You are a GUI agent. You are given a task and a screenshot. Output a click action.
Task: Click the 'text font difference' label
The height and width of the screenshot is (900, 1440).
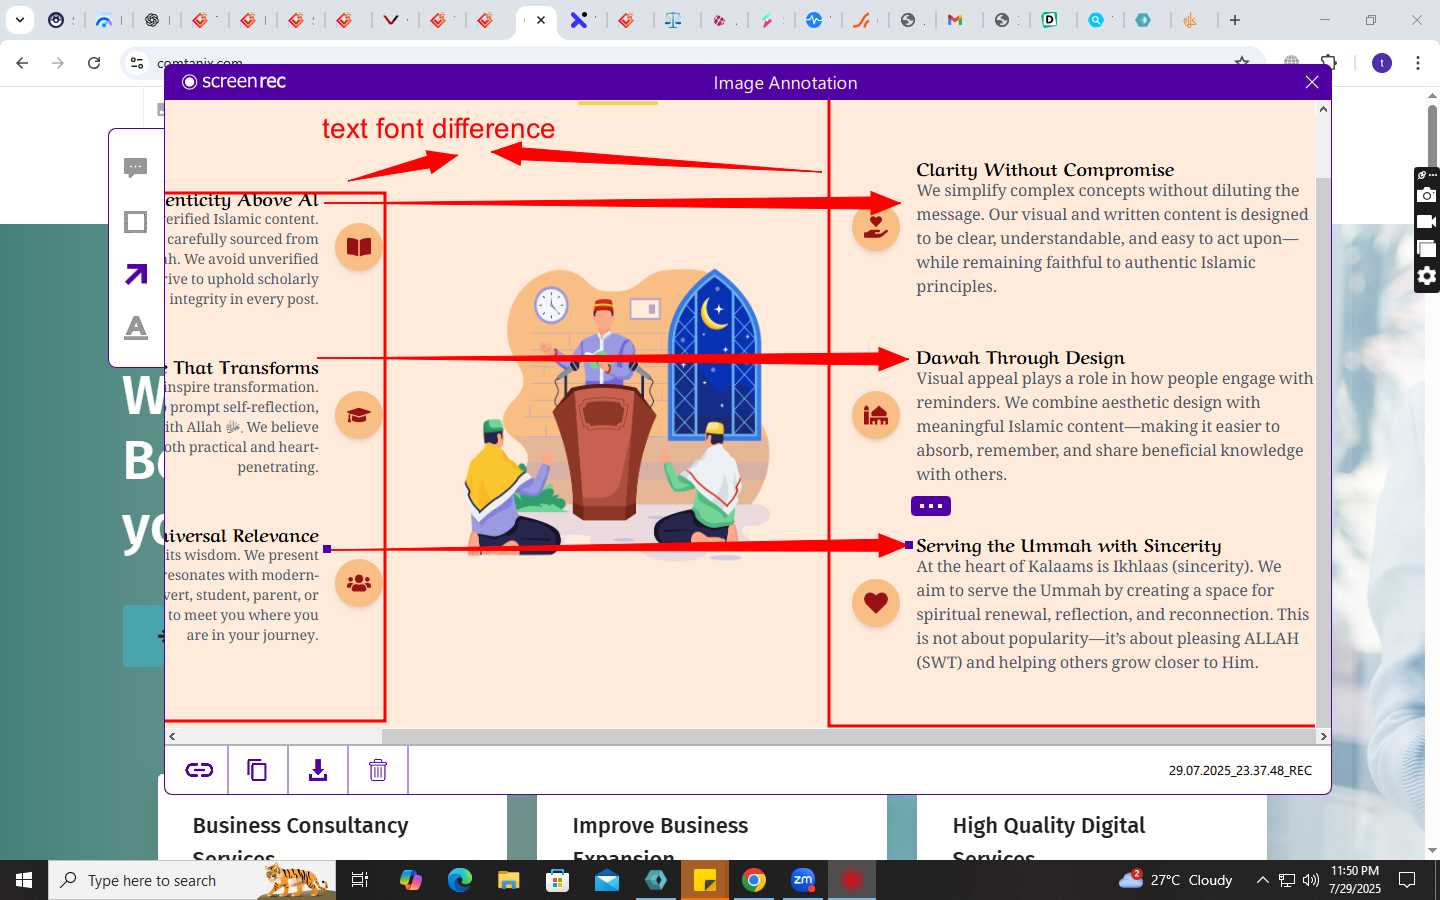click(438, 129)
